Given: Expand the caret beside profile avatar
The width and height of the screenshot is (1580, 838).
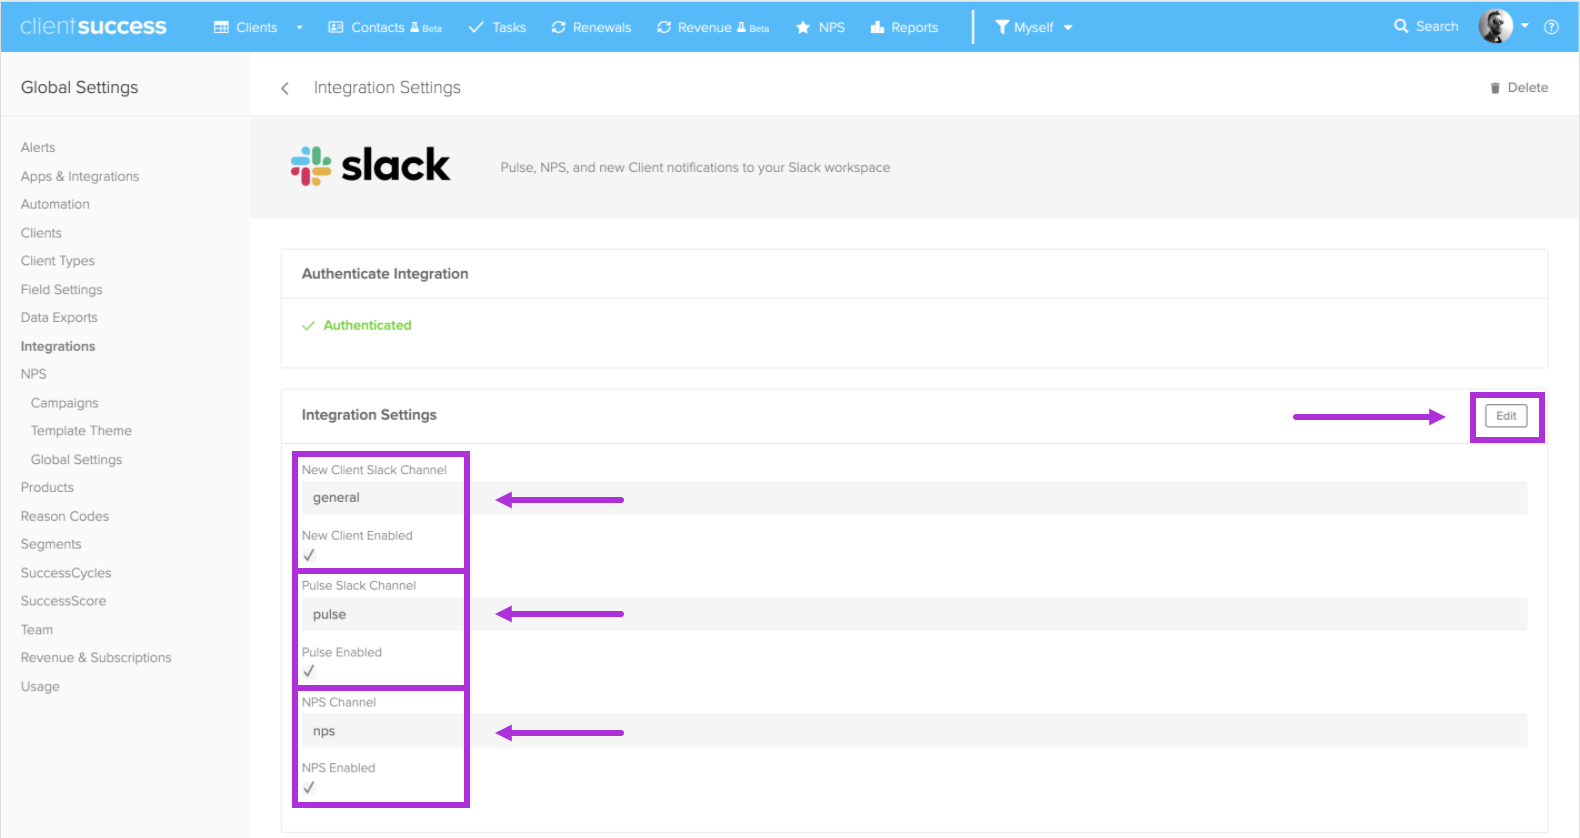Looking at the screenshot, I should 1525,26.
